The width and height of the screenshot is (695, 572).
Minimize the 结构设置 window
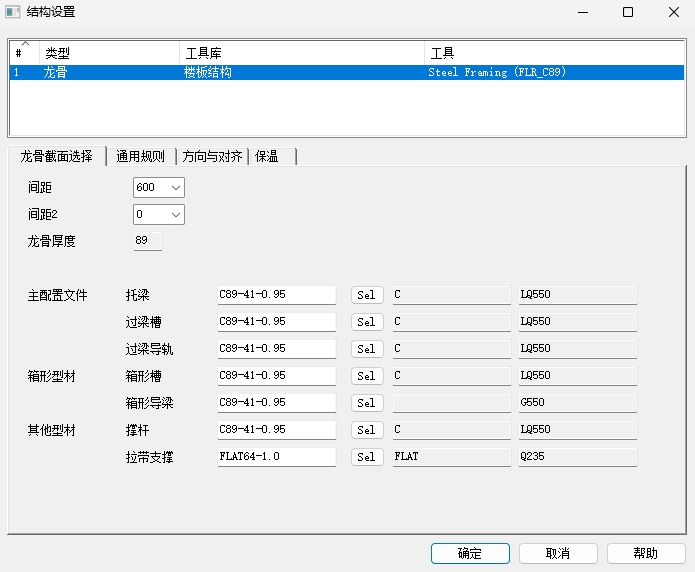[x=583, y=12]
